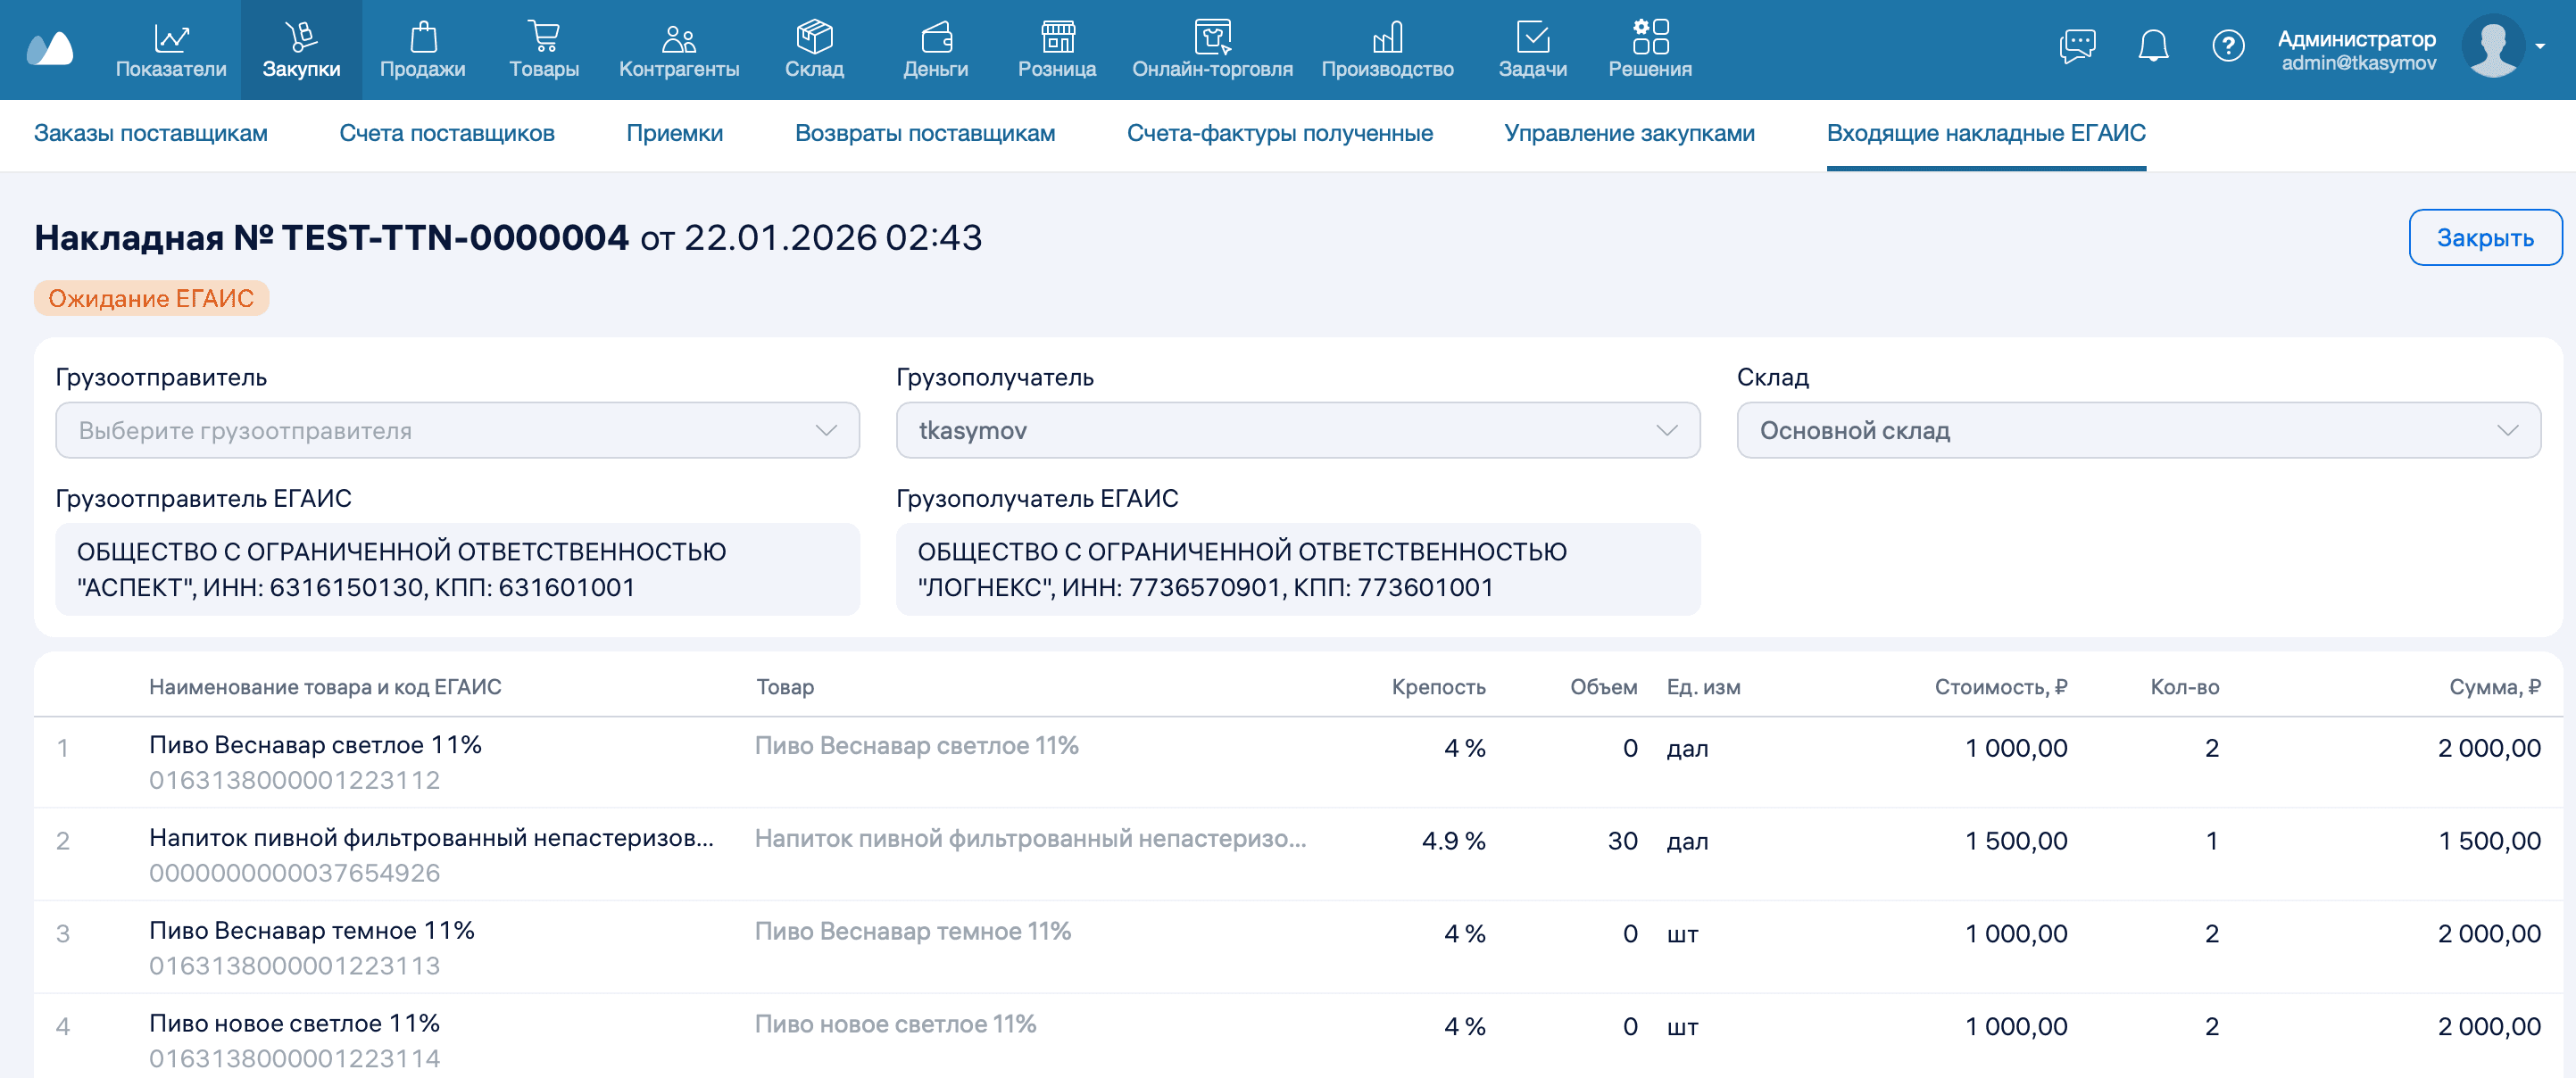Open the Задачи checklist icon
This screenshot has width=2576, height=1078.
point(1533,38)
